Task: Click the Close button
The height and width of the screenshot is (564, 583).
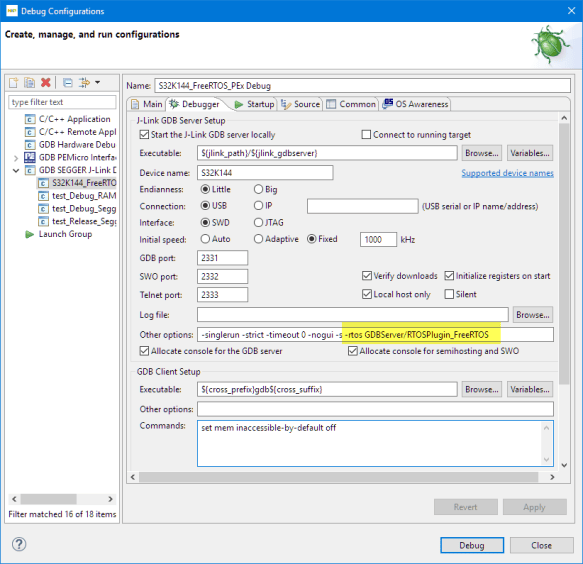Action: pos(541,545)
